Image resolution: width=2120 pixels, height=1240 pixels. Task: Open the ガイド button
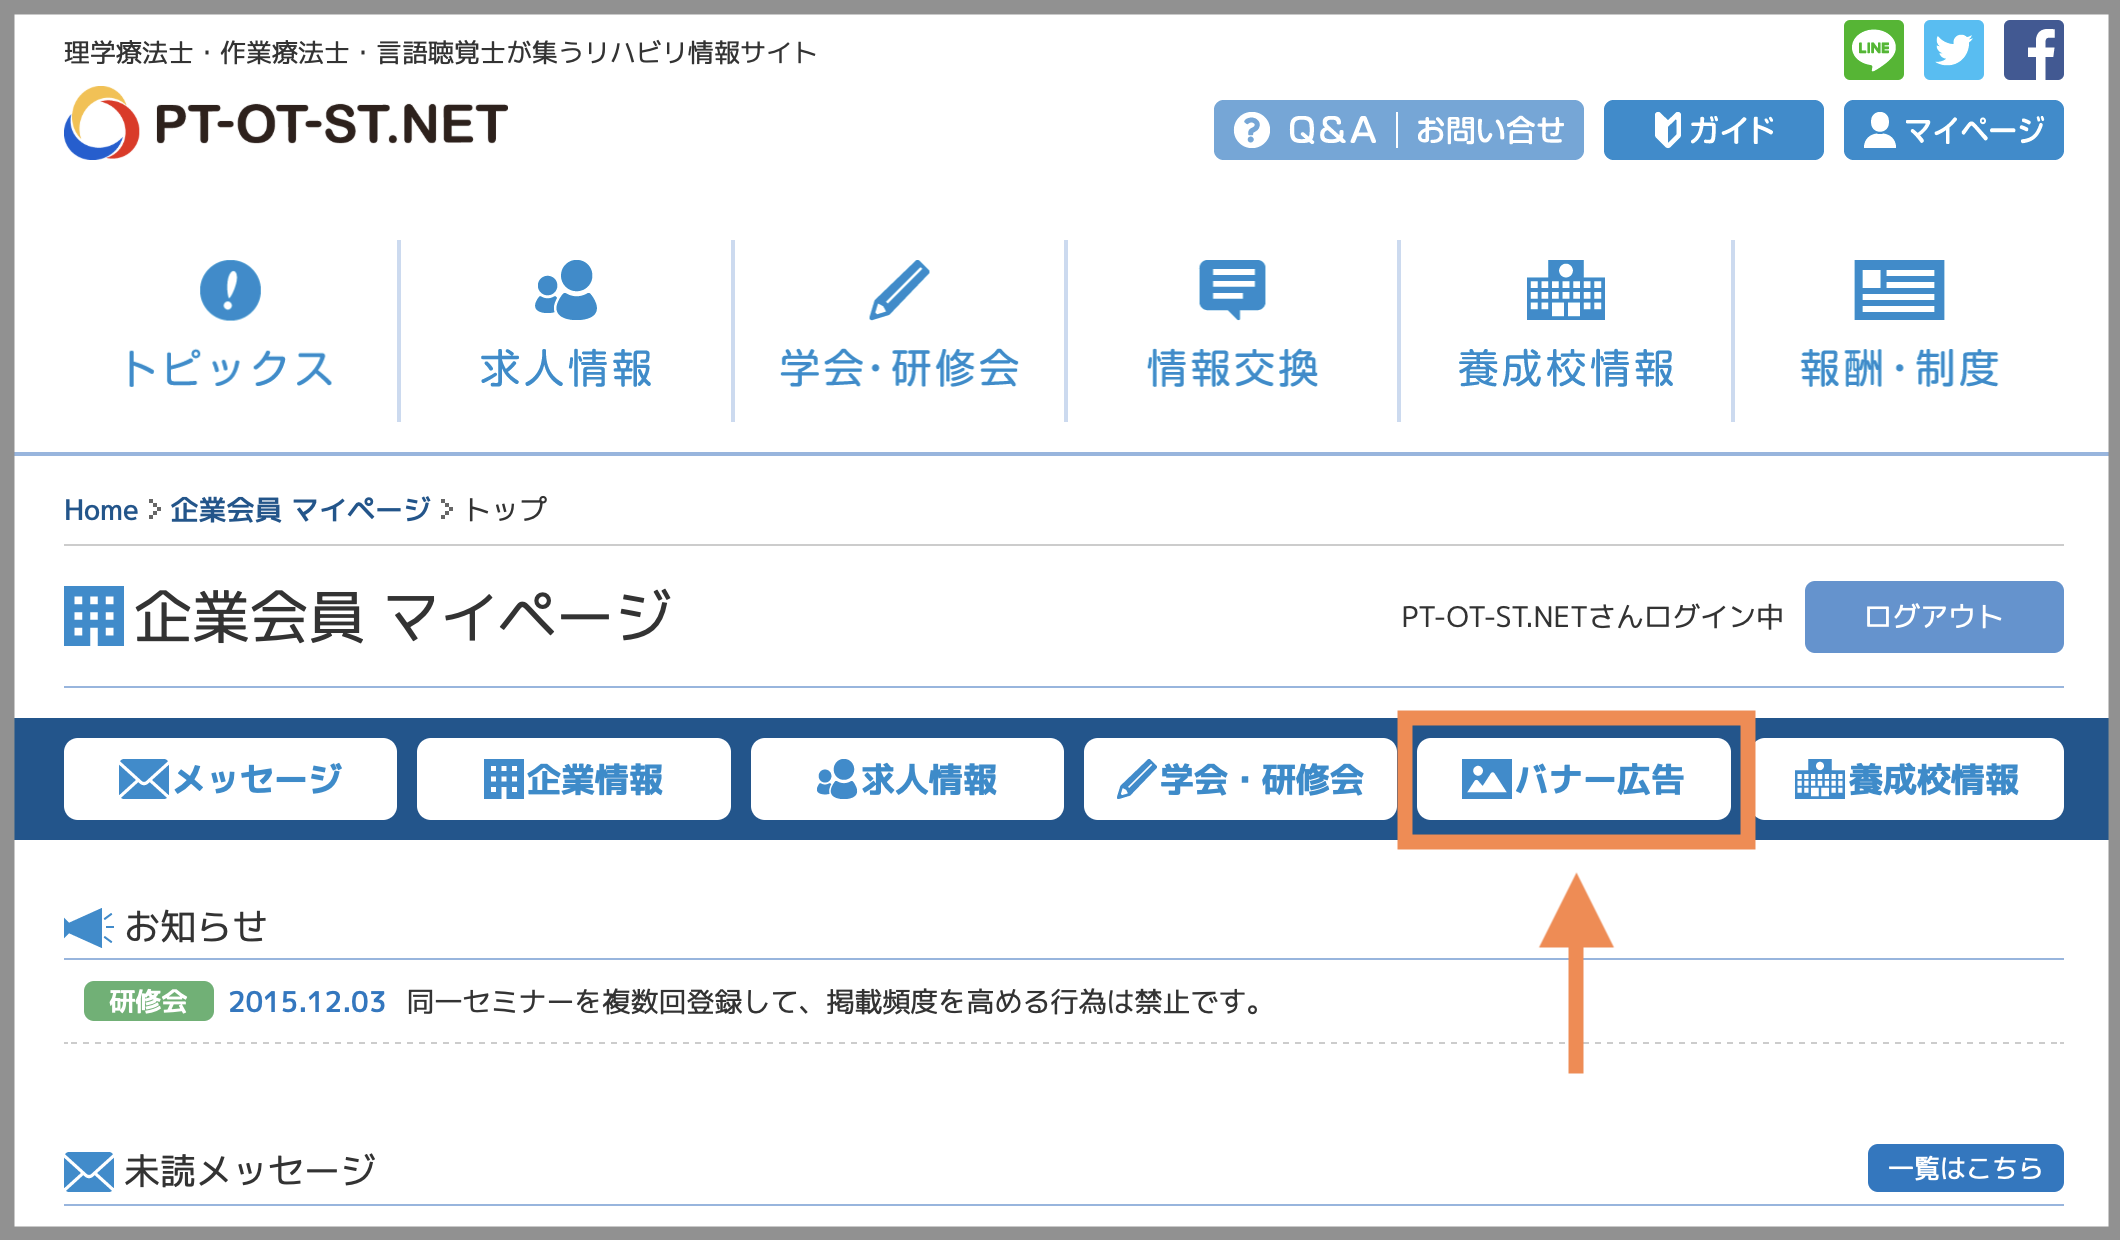[x=1713, y=130]
